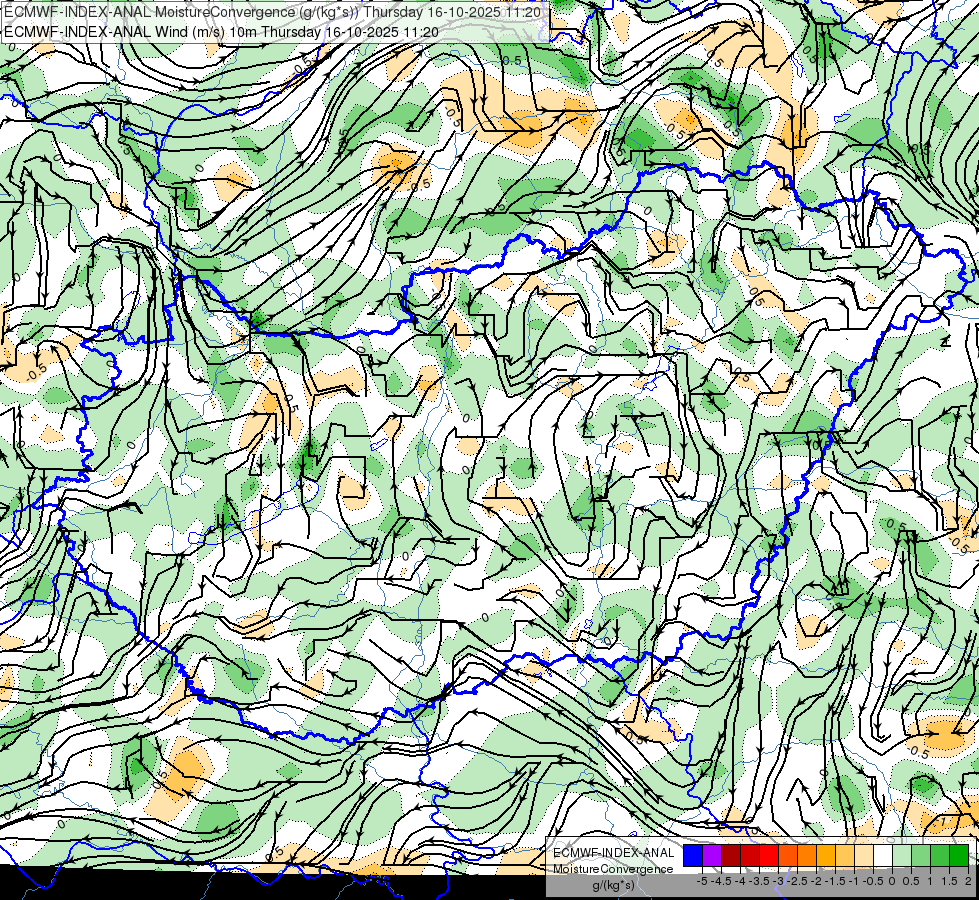
Task: Click the legend's 'MoistureConvergence' label
Action: point(614,869)
